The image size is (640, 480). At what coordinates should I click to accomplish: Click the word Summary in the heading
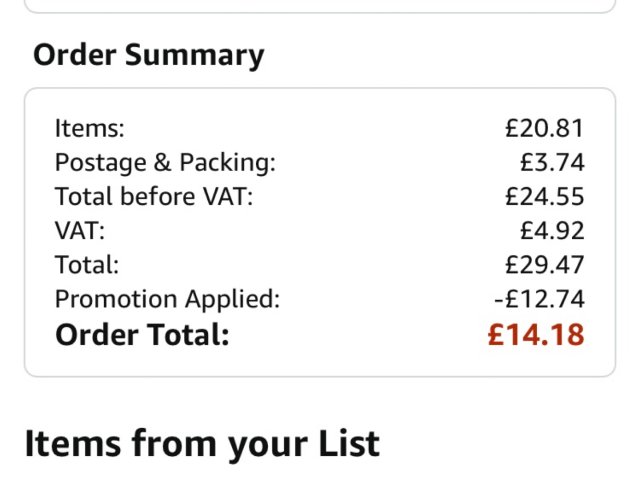click(x=194, y=55)
